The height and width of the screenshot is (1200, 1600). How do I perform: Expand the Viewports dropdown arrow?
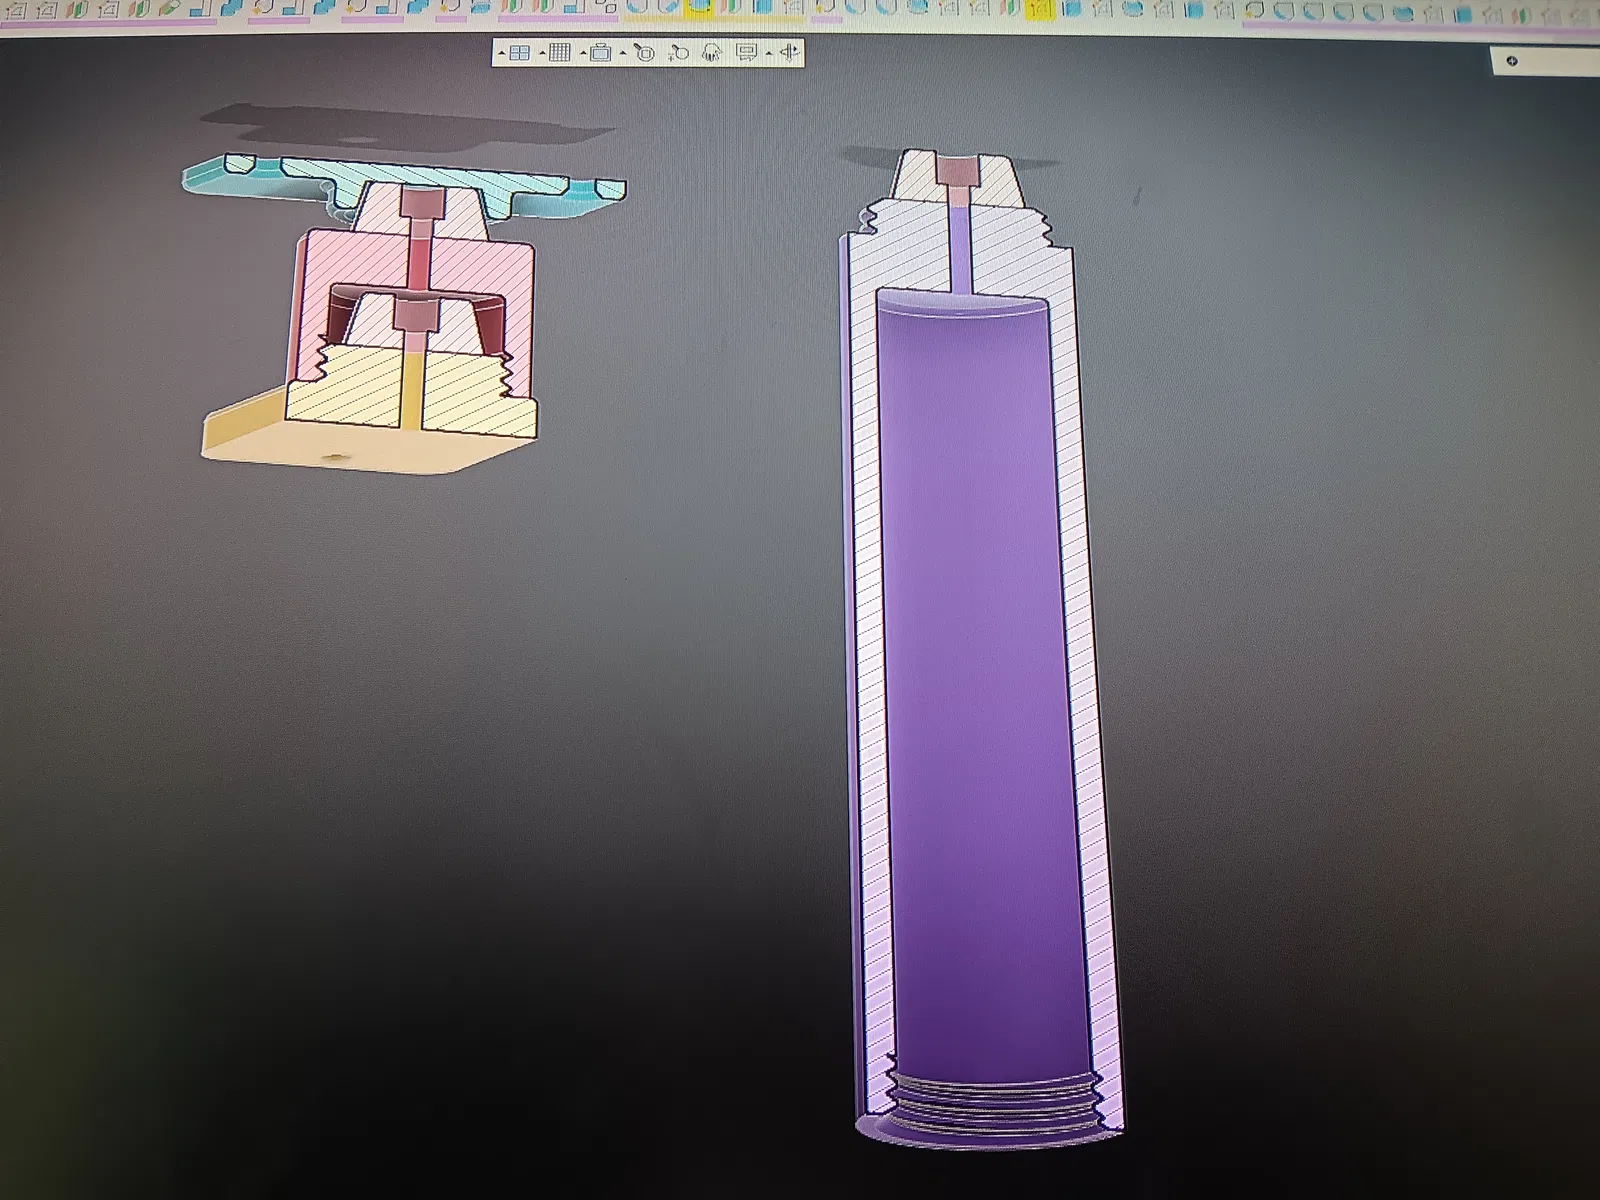(x=502, y=54)
